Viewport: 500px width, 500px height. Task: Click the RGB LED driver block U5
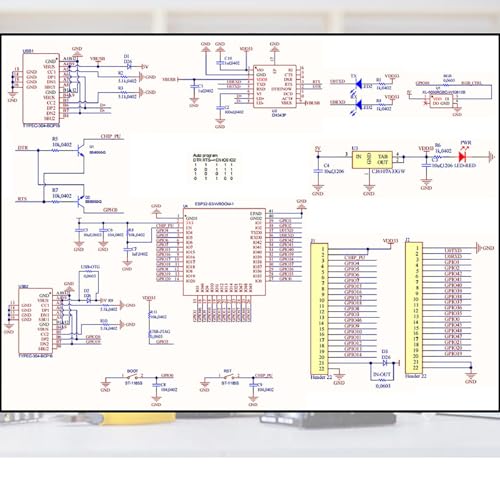(x=441, y=101)
